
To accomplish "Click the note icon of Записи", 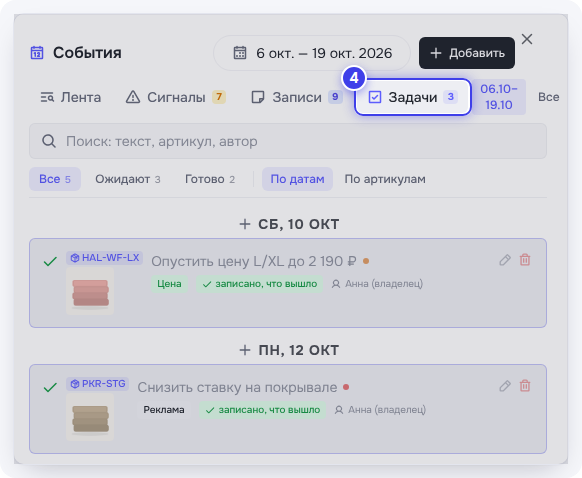I will tap(258, 97).
